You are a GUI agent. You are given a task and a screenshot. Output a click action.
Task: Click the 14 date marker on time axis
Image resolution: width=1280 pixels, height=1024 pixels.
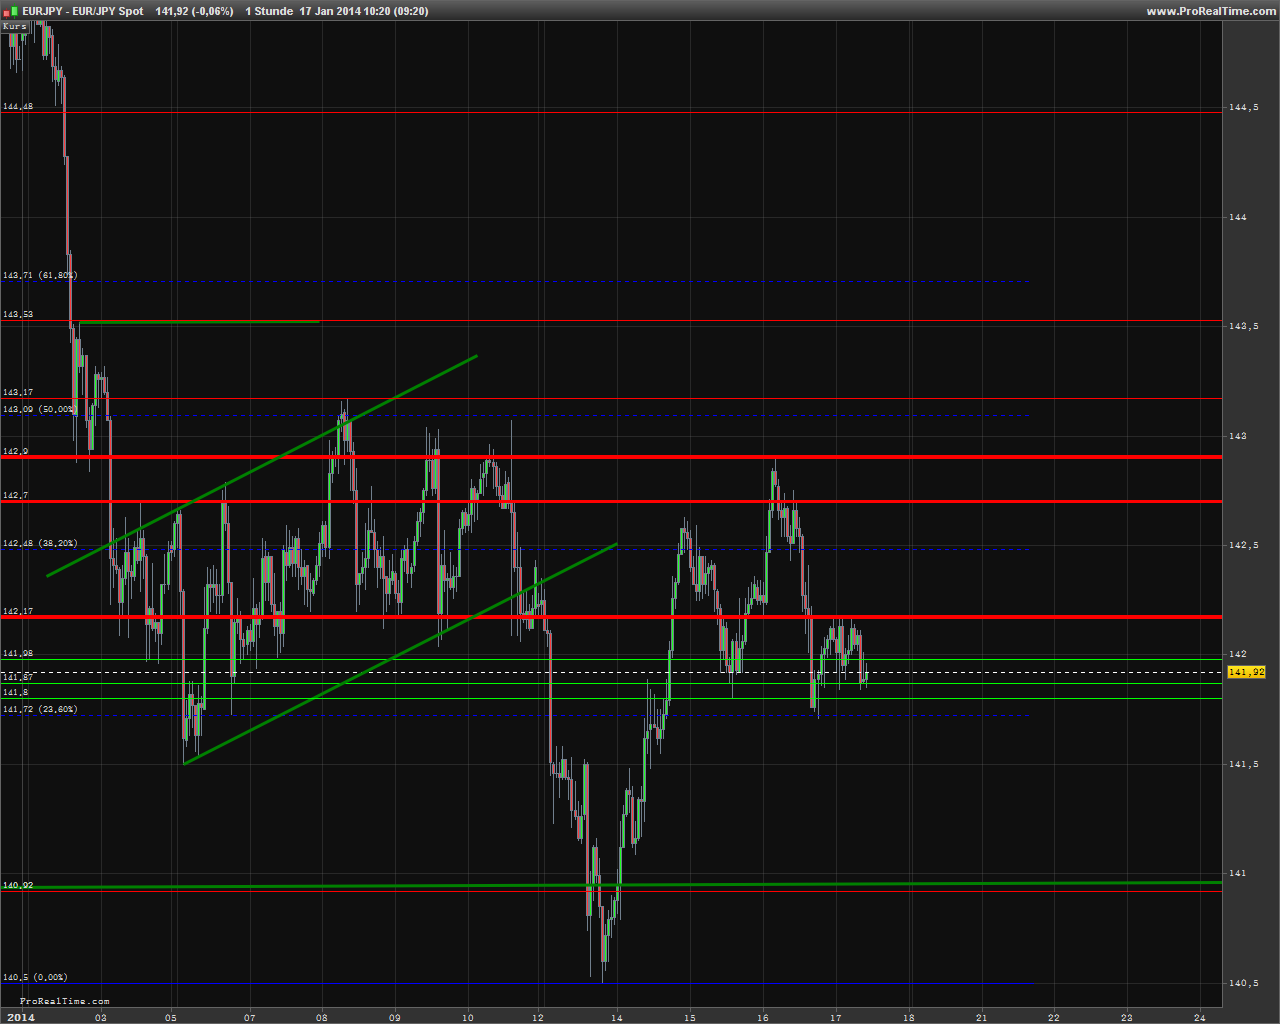tap(616, 1017)
